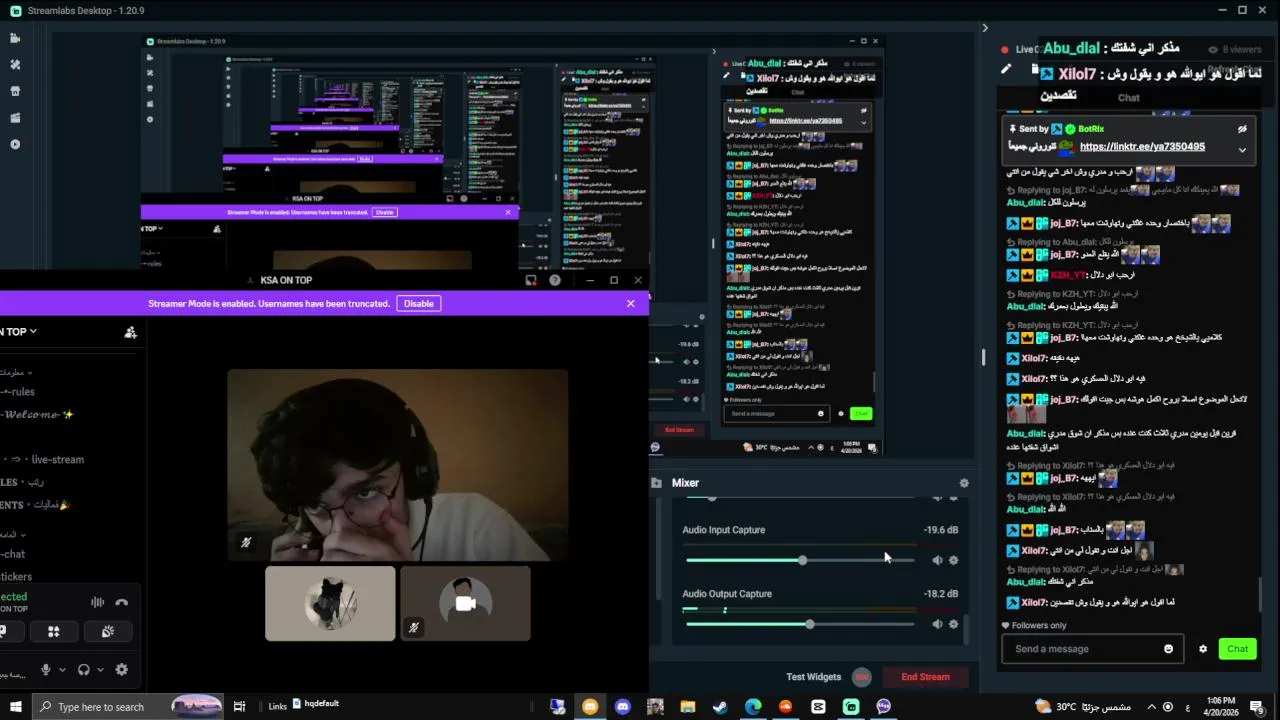This screenshot has height=720, width=1280.
Task: Open Discord from the taskbar
Action: [622, 706]
